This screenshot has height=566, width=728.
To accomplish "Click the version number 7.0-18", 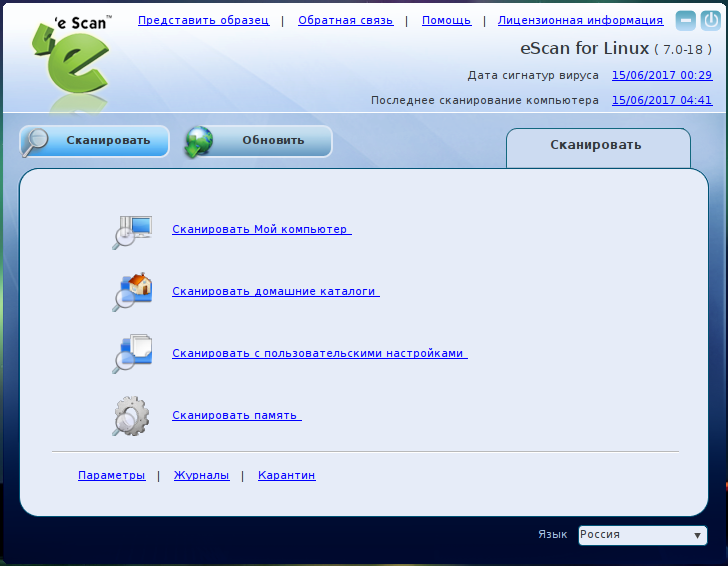I will [x=682, y=50].
